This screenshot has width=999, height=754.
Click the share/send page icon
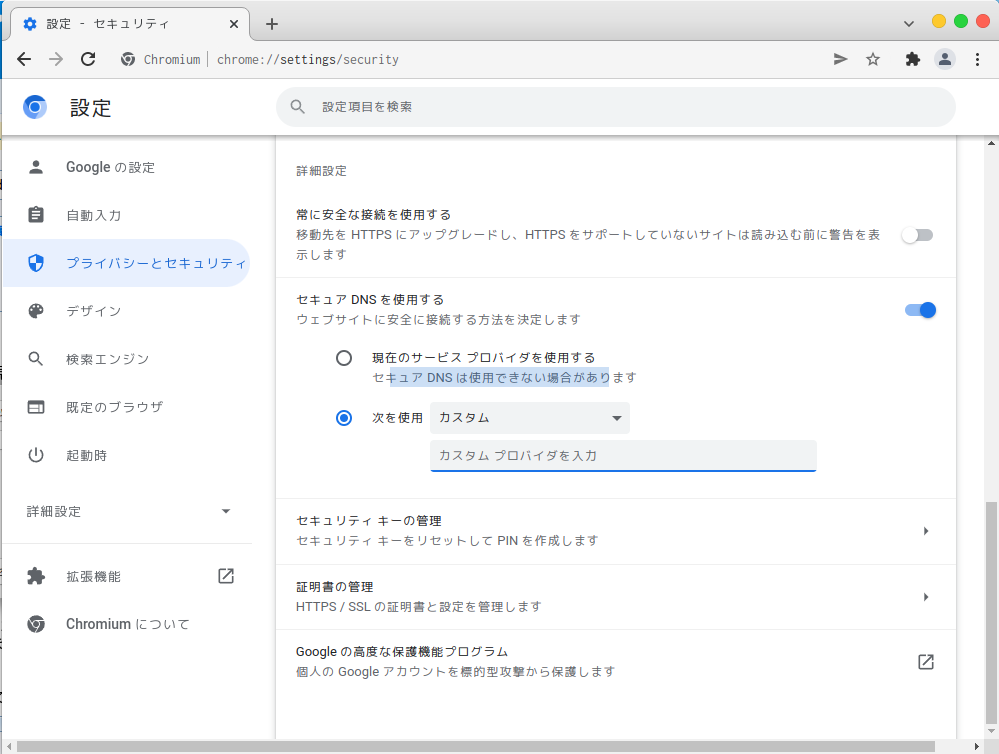pyautogui.click(x=840, y=59)
